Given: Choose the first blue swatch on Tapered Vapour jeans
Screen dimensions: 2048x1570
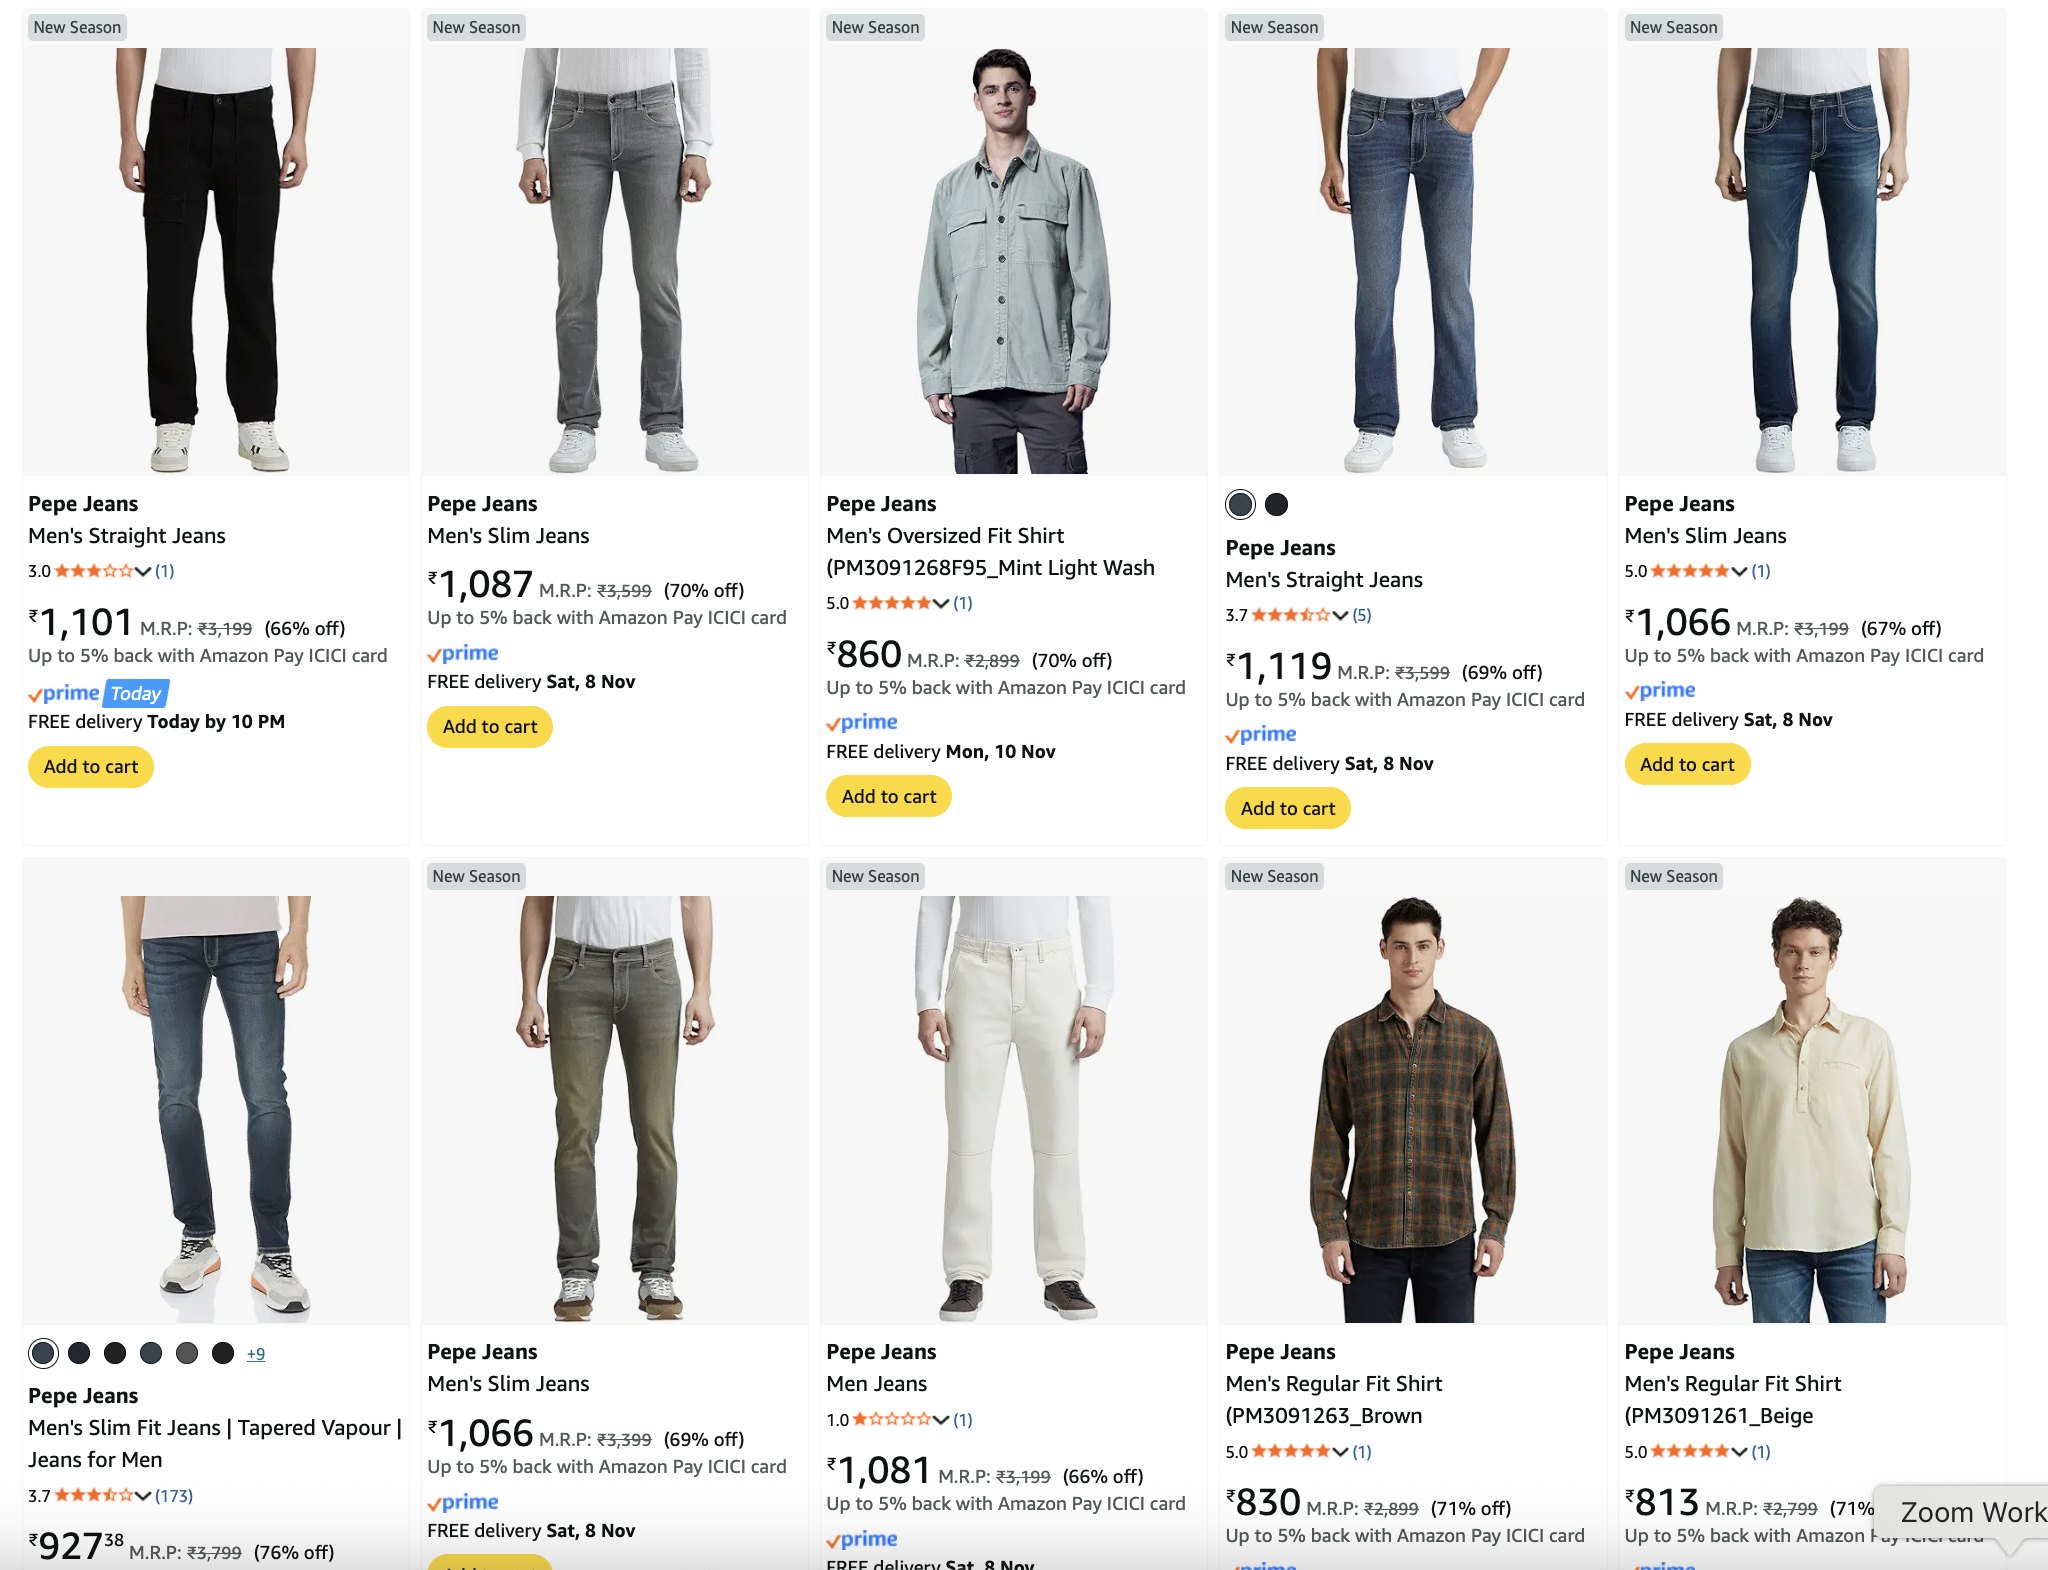Looking at the screenshot, I should (43, 1354).
